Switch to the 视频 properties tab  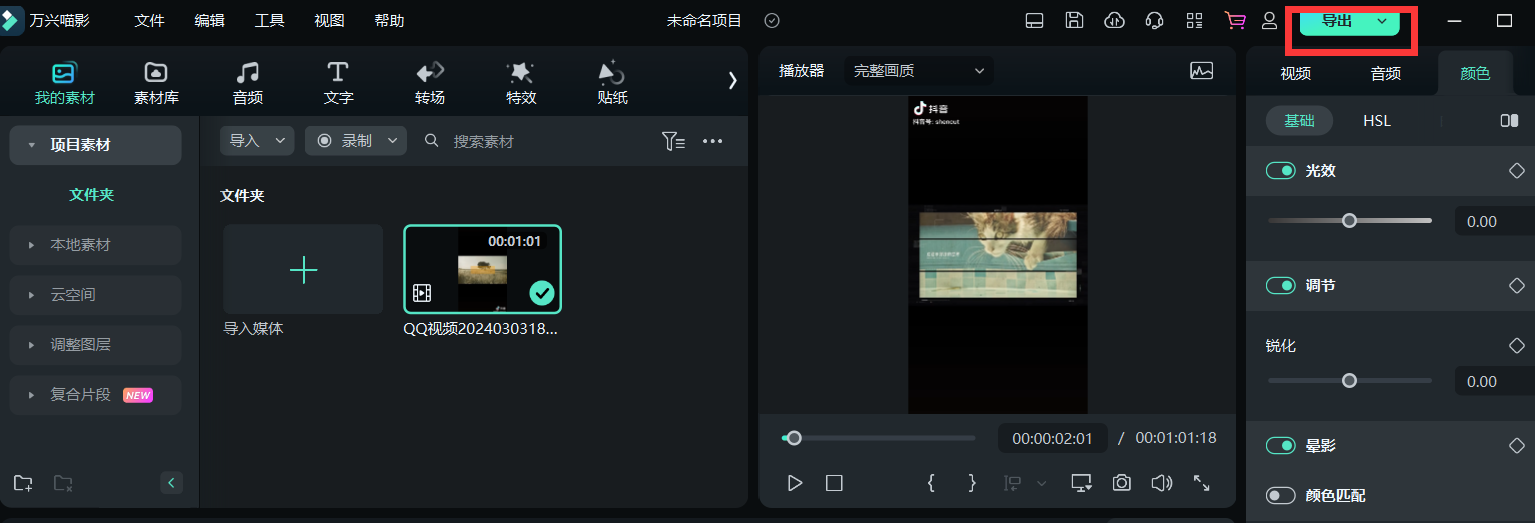1295,73
